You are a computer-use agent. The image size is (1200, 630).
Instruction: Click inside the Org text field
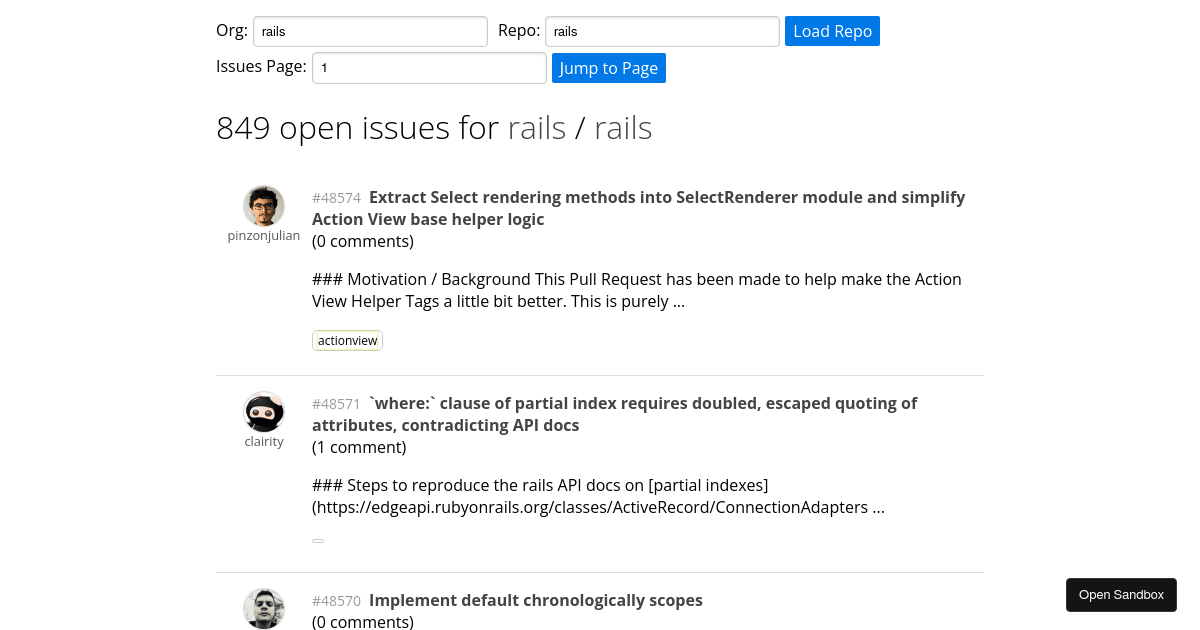(370, 31)
